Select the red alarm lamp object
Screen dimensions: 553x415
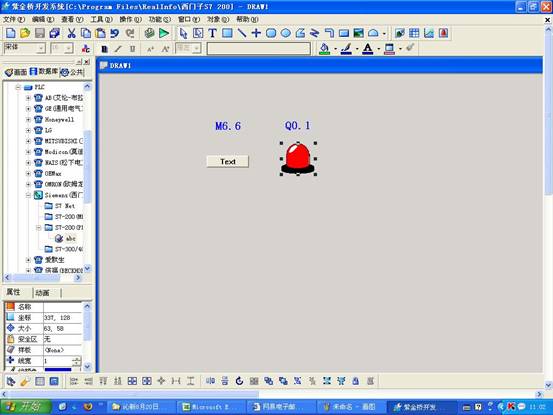tap(298, 159)
